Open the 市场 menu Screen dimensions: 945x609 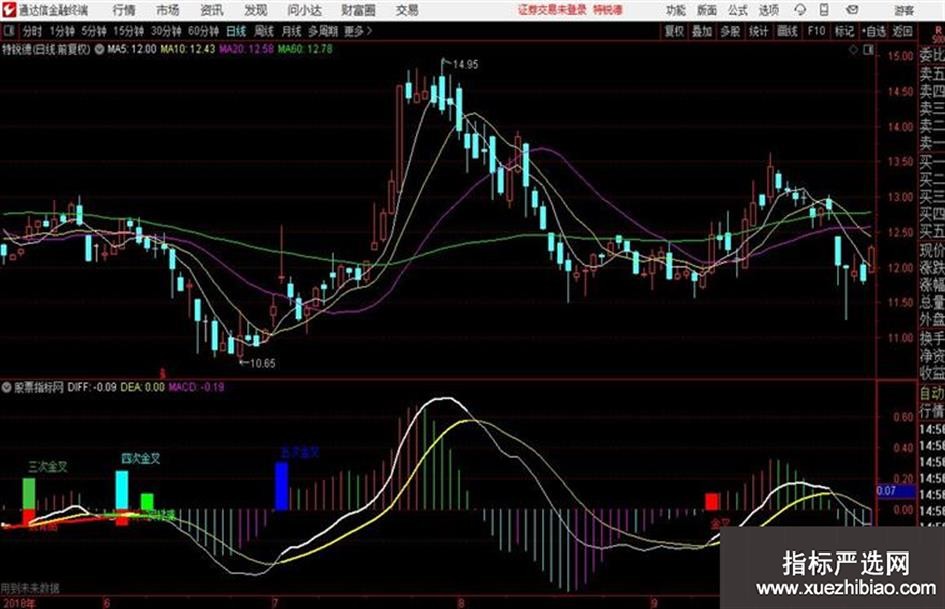(x=168, y=10)
